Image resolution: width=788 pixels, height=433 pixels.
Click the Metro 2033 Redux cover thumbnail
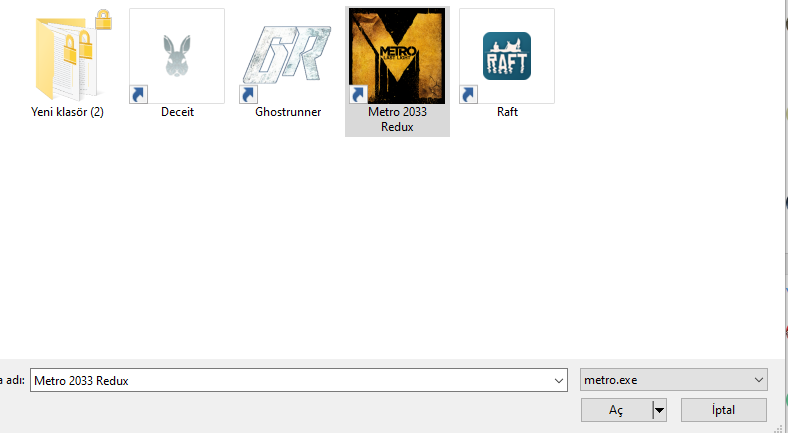(397, 56)
